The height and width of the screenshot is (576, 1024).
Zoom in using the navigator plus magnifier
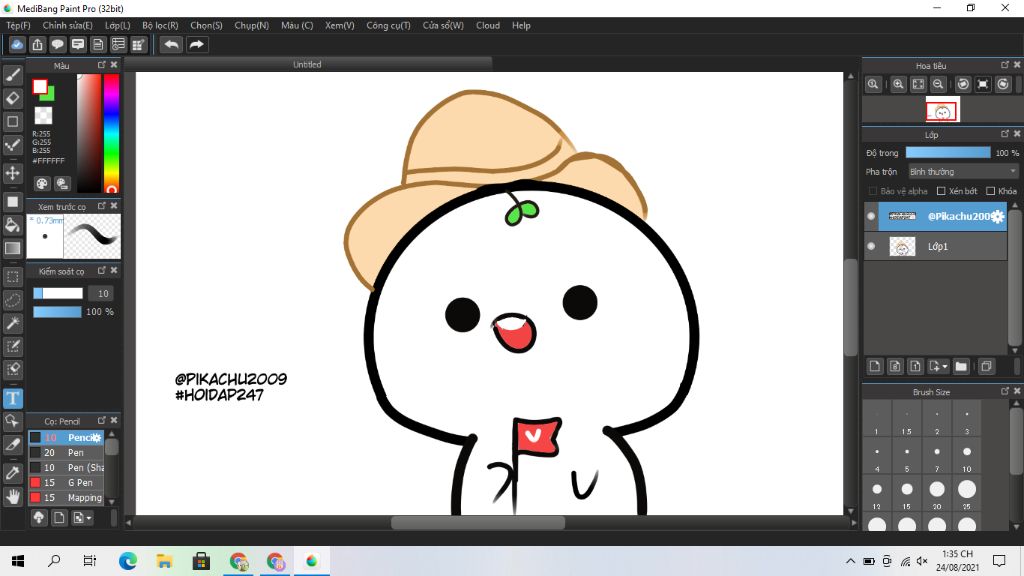click(899, 84)
